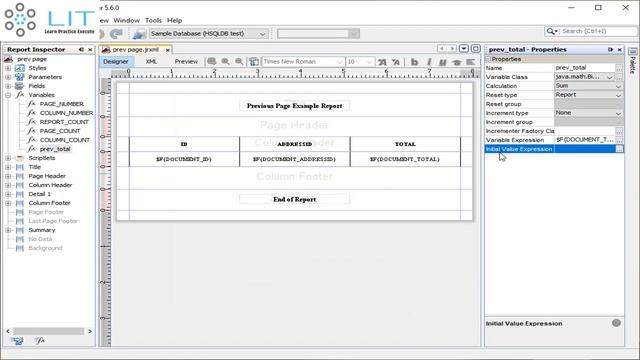This screenshot has width=640, height=360.
Task: Expand the Column Header band node
Action: pyautogui.click(x=8, y=185)
